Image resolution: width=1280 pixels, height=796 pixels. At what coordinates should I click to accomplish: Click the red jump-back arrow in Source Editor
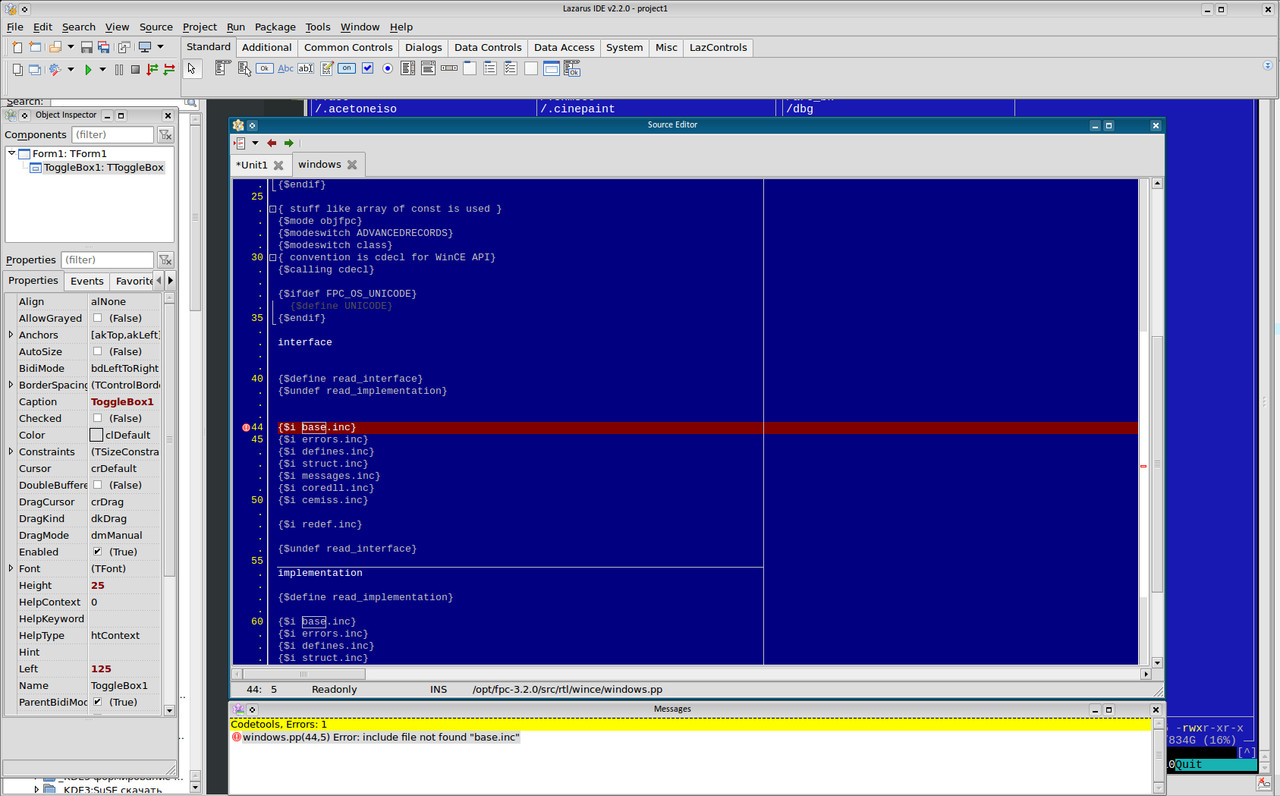pos(272,143)
